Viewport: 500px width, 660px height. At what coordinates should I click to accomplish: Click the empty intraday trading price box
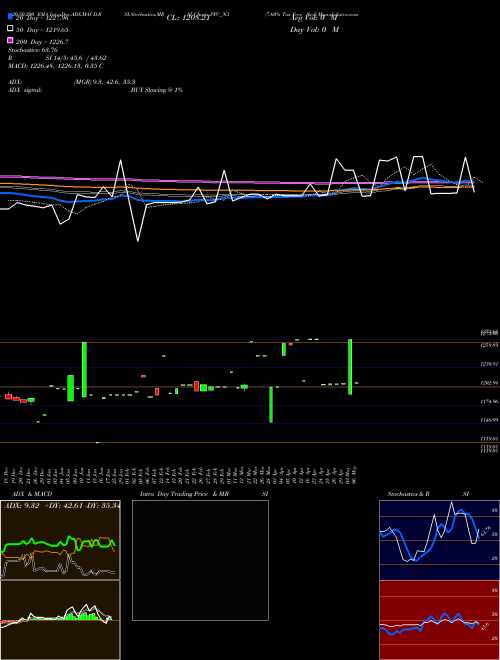point(200,560)
